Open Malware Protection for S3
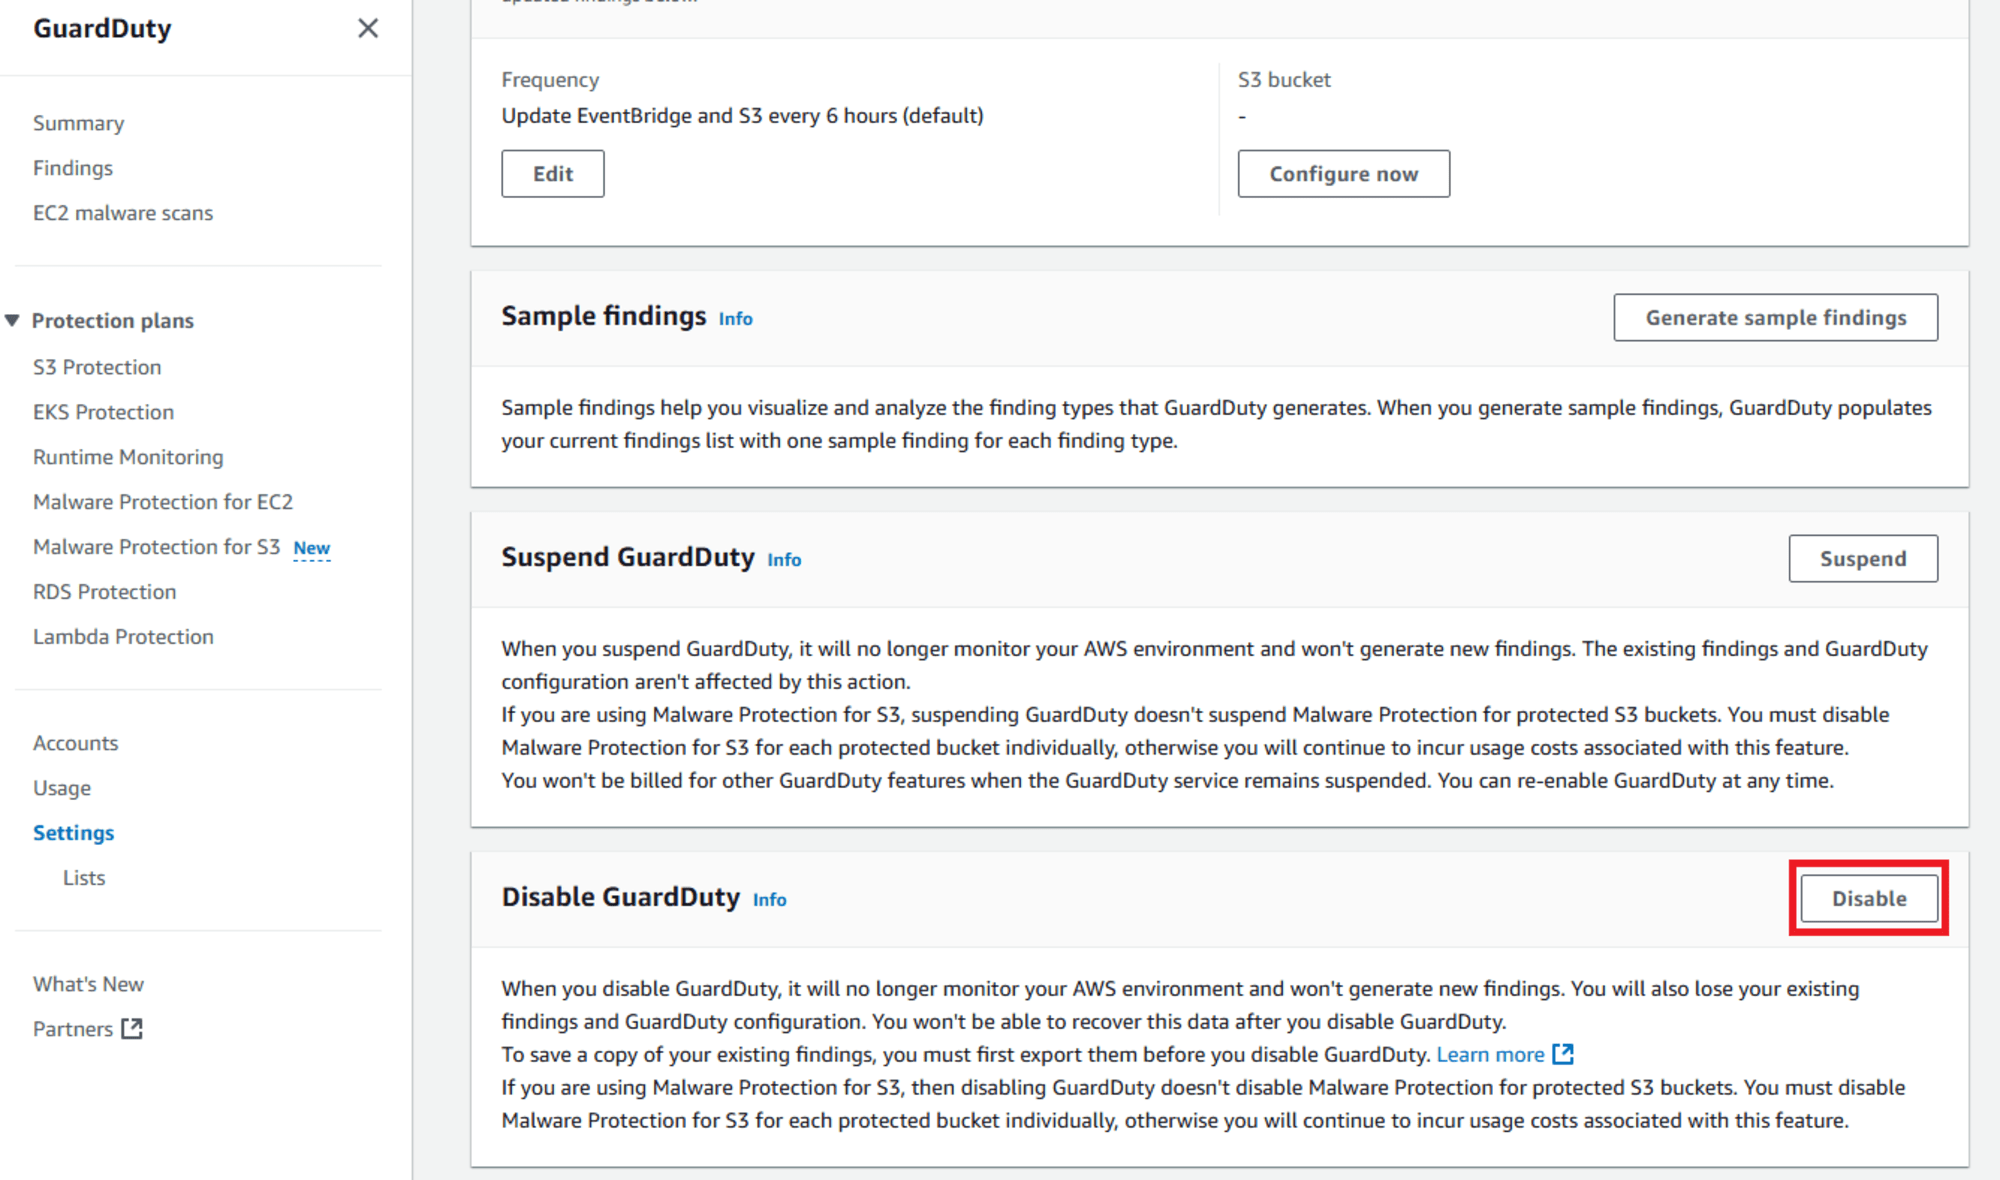Viewport: 2000px width, 1180px height. tap(156, 547)
